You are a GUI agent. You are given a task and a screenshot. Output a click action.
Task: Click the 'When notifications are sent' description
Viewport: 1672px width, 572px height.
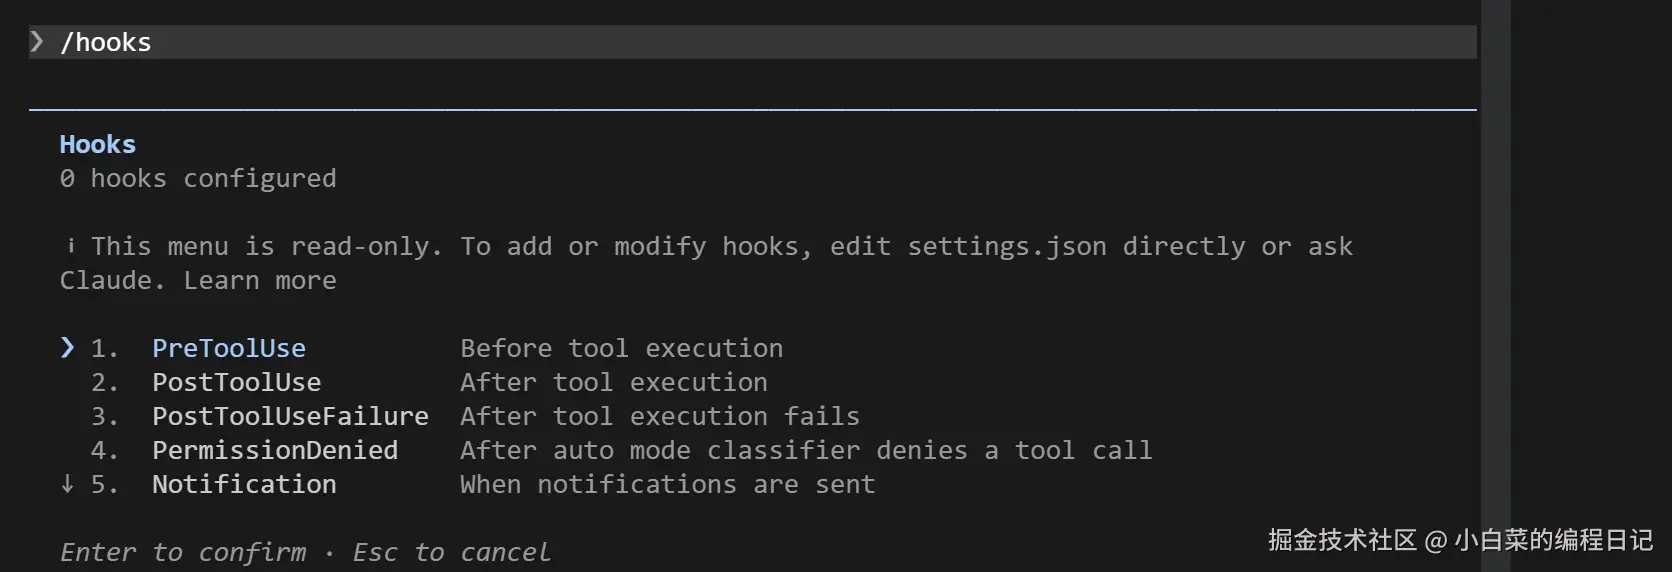[x=667, y=484]
